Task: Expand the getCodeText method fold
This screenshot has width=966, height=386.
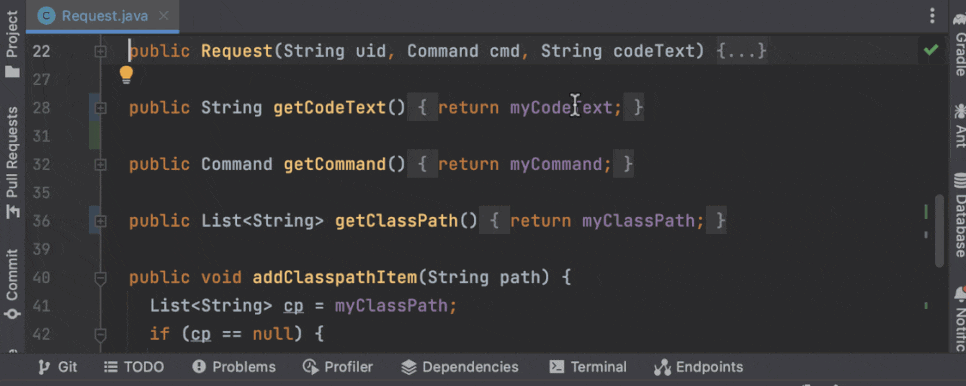Action: (100, 108)
